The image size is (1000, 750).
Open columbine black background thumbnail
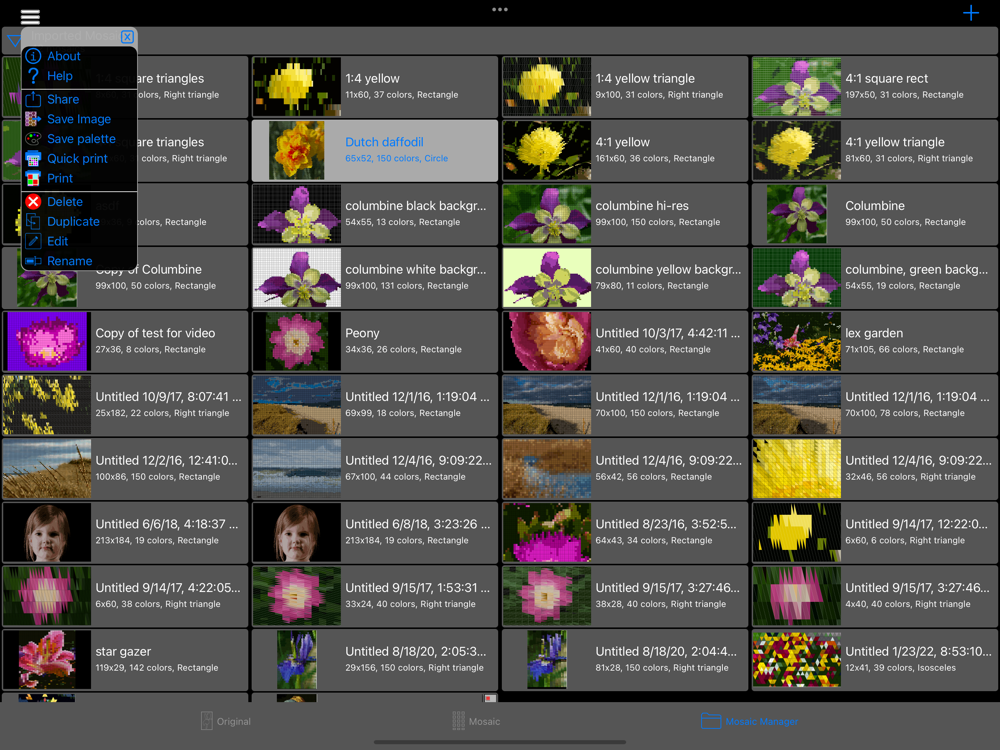[297, 214]
